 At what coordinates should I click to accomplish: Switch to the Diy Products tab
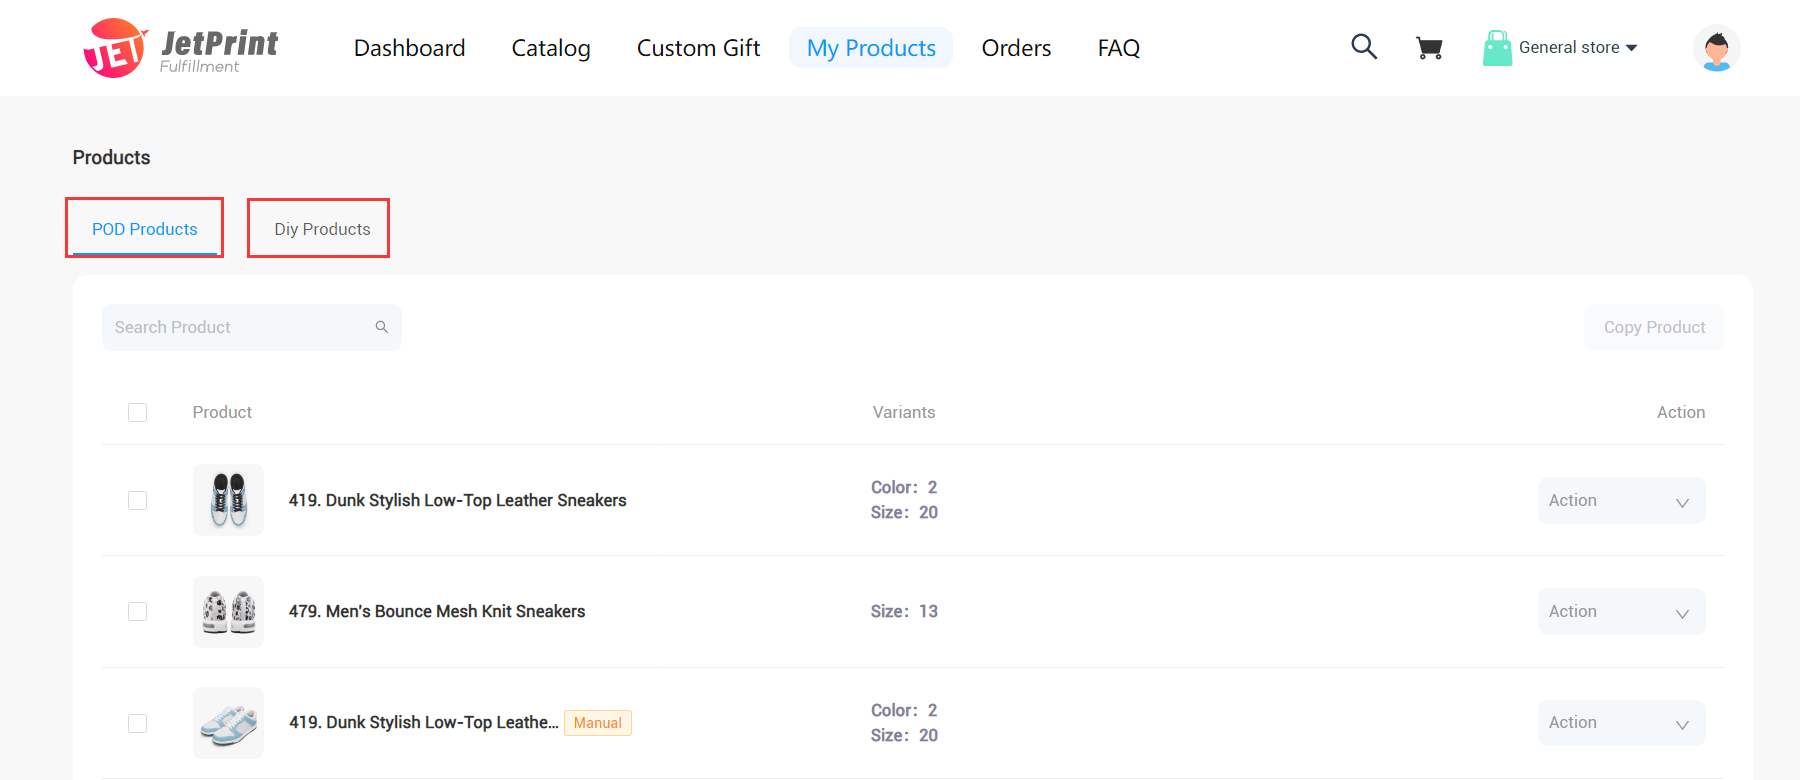[x=322, y=229]
